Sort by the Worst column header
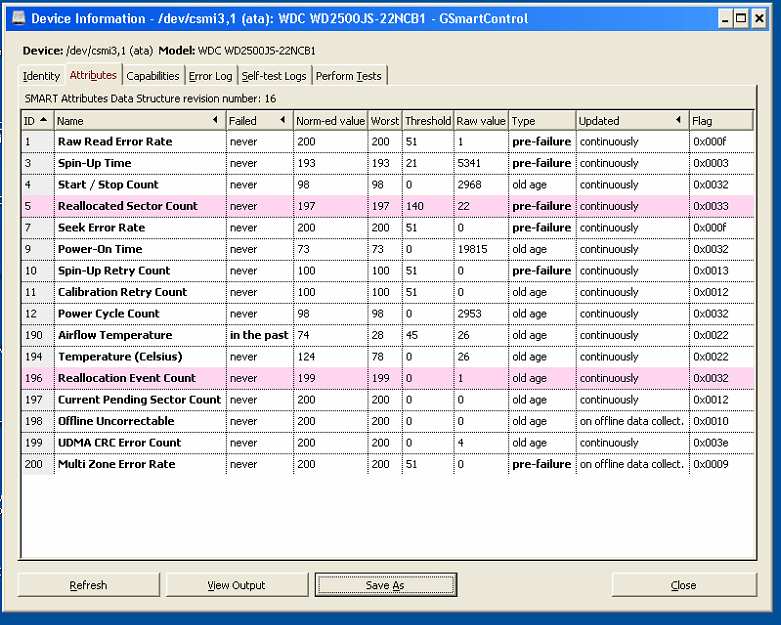This screenshot has width=781, height=625. [385, 121]
